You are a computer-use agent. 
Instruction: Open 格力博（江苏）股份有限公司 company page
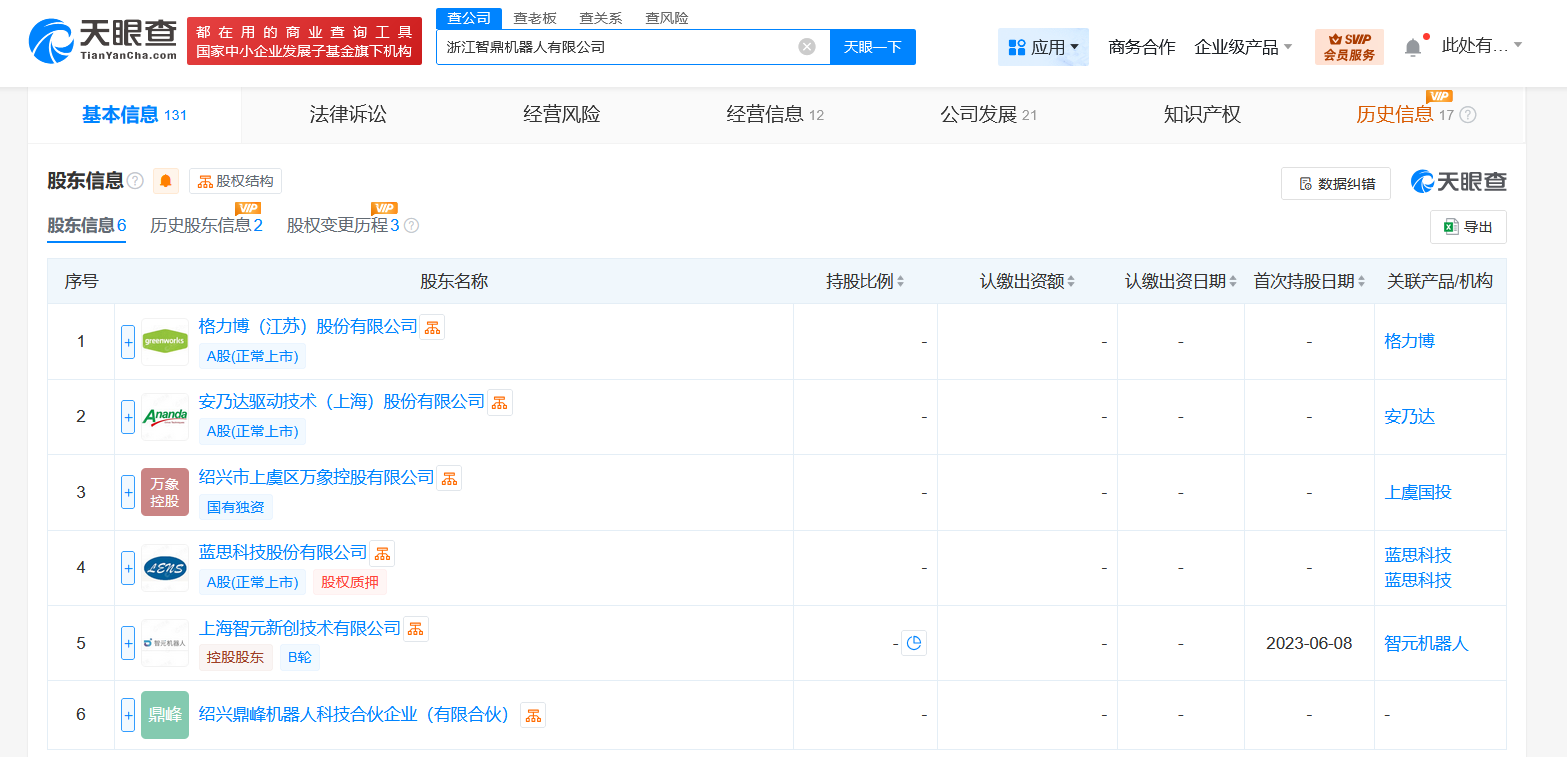tap(308, 326)
